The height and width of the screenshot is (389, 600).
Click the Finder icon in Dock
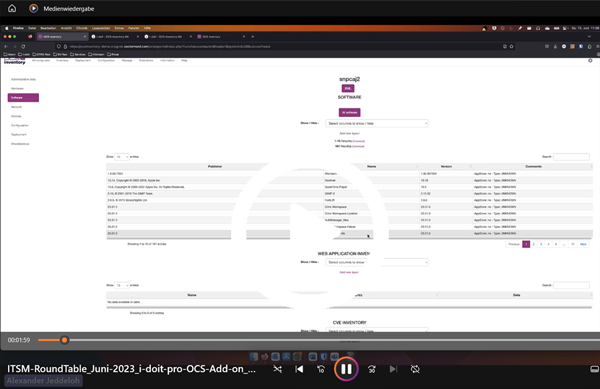pos(254,356)
